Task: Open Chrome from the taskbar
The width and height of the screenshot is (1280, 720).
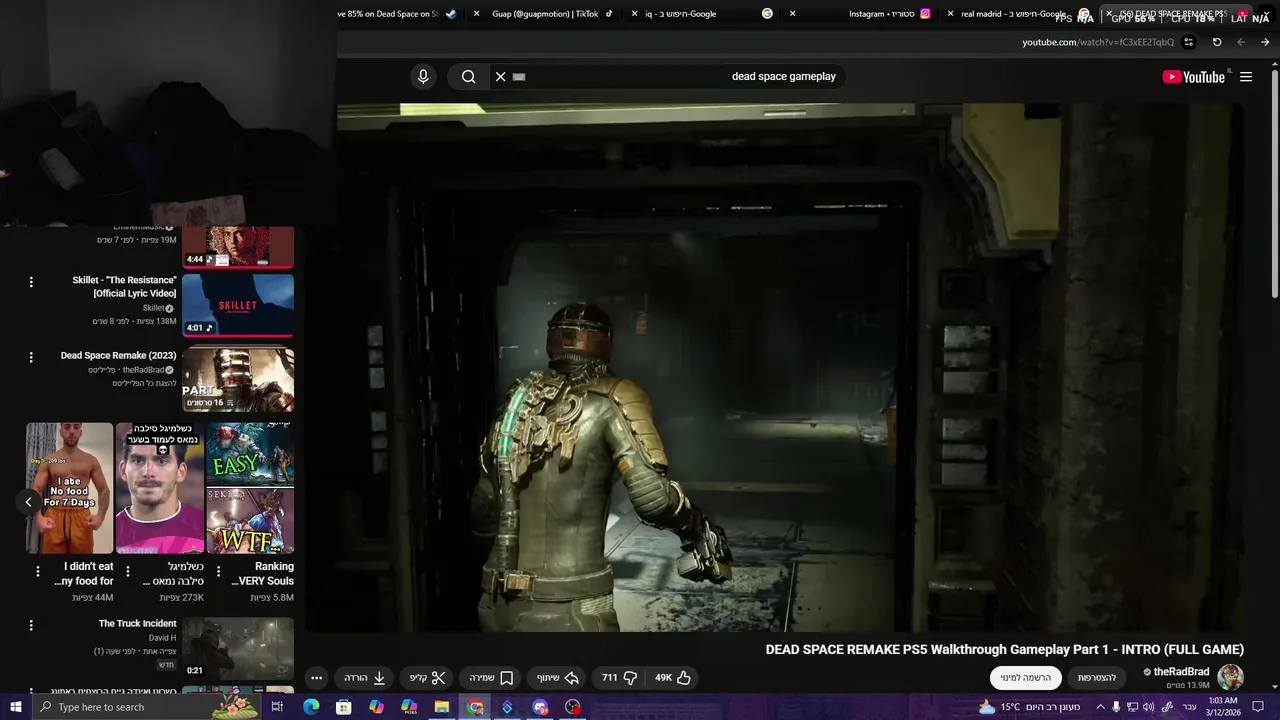Action: [x=475, y=707]
